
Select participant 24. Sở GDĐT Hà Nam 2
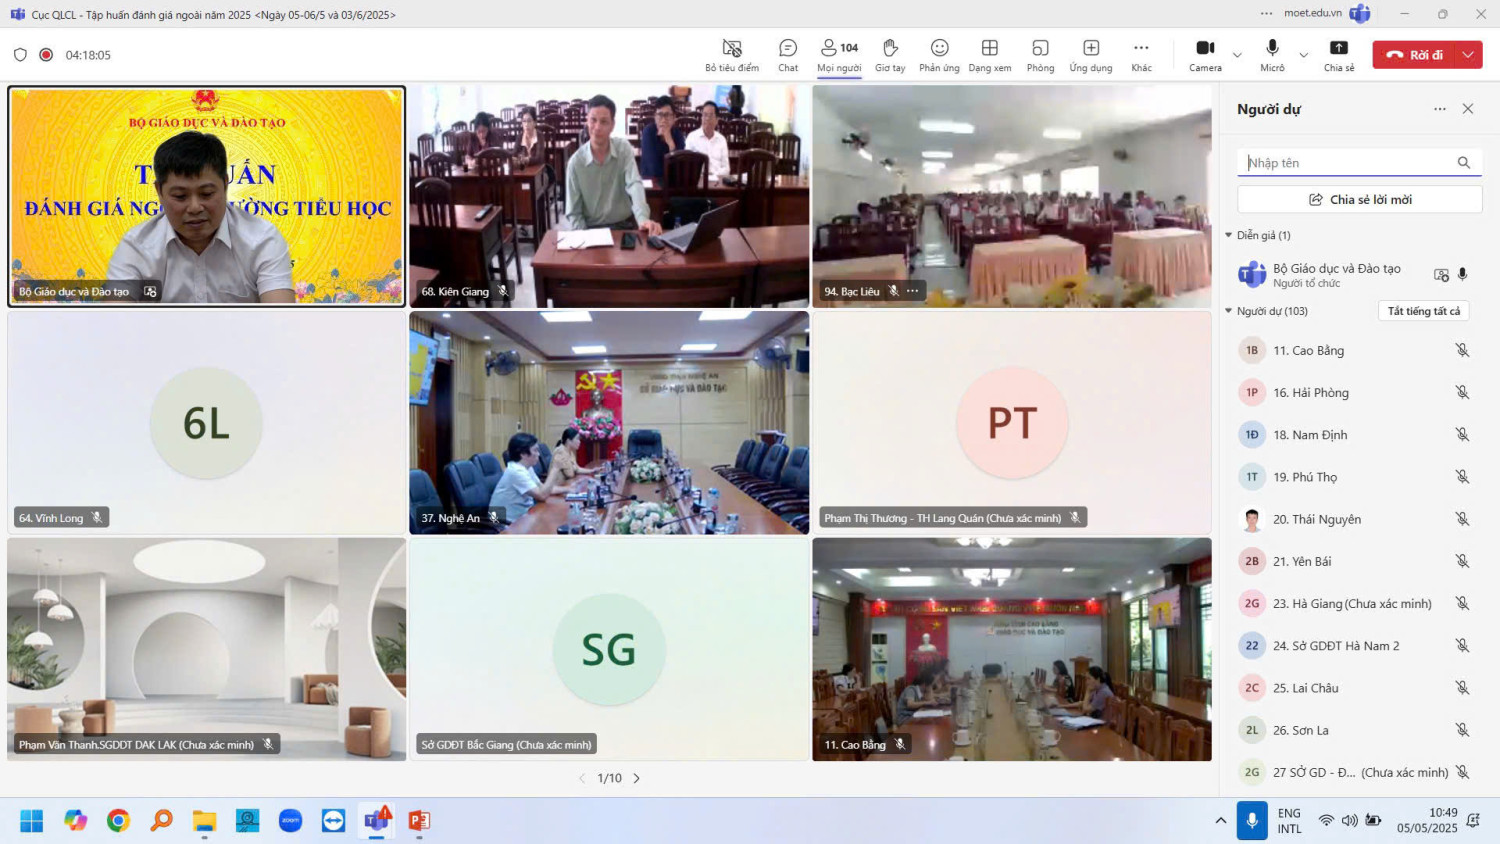point(1354,646)
